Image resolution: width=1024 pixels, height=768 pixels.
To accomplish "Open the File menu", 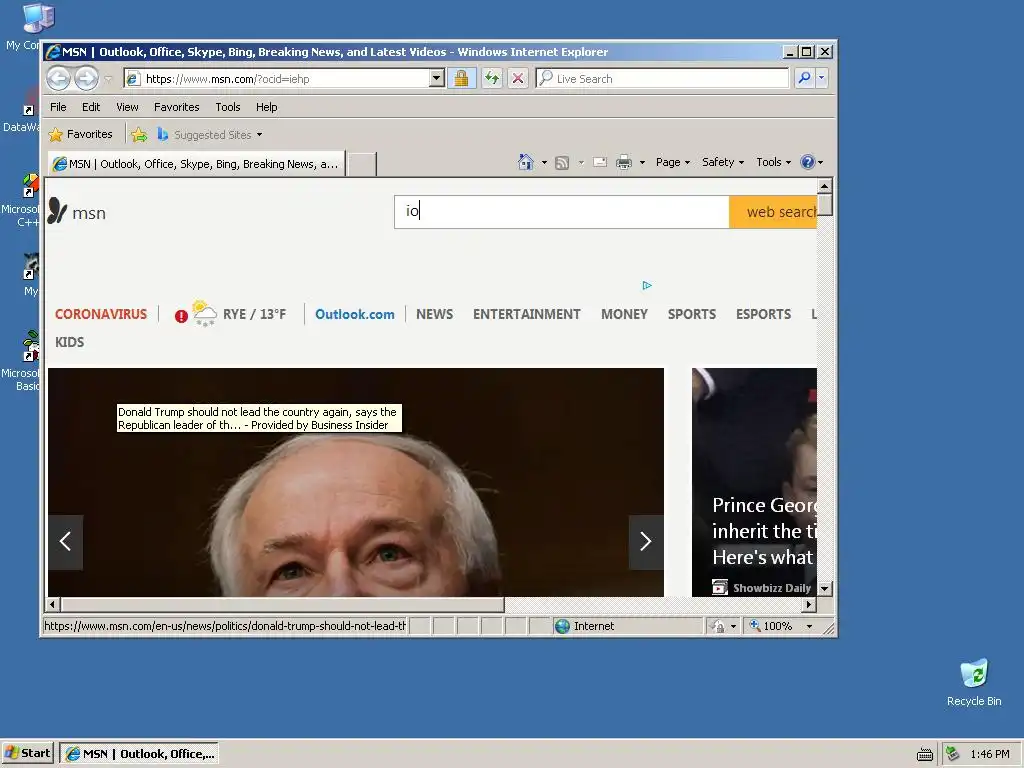I will (58, 107).
